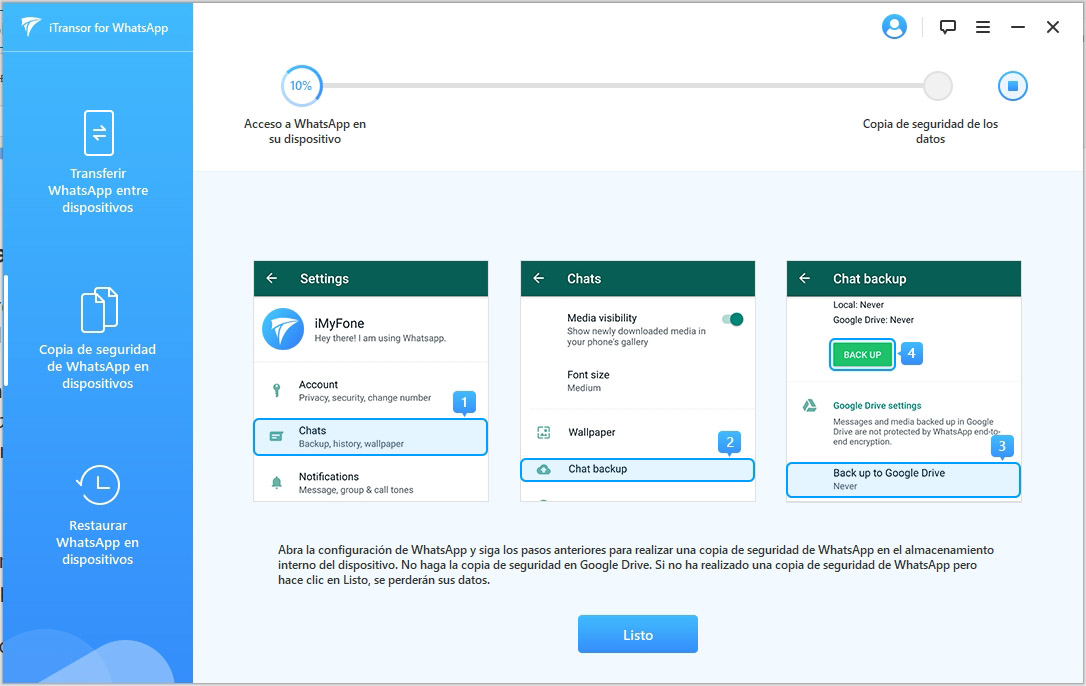Click the iMyFone profile avatar
1086x686 pixels.
(x=283, y=328)
